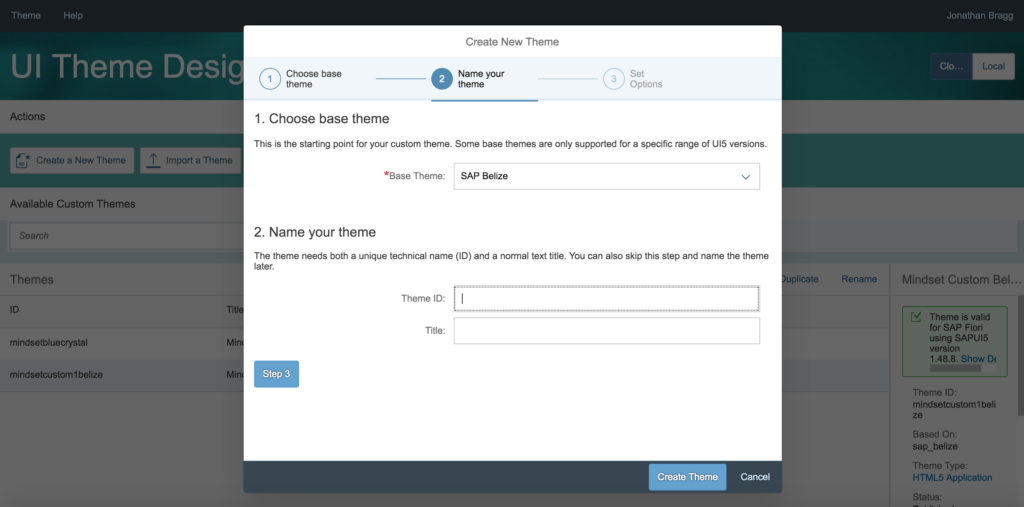Focus the Theme ID input field
1024x507 pixels.
pyautogui.click(x=607, y=299)
